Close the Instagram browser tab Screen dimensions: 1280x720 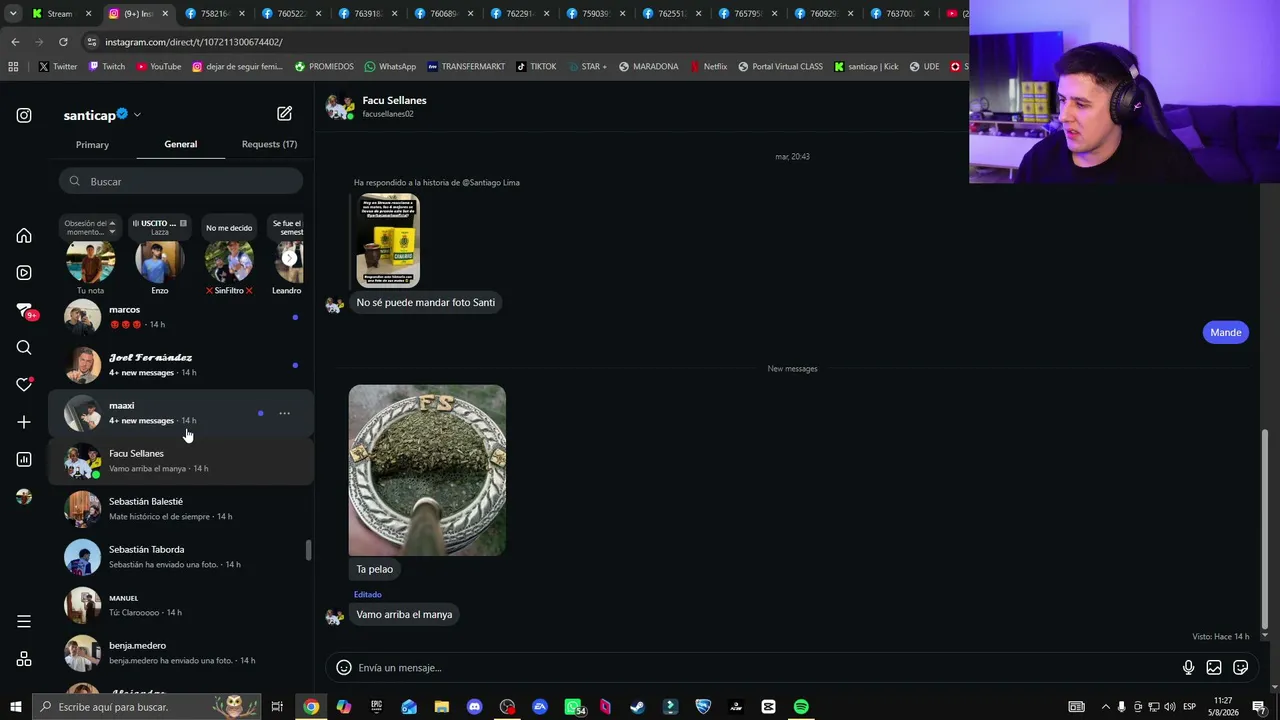[165, 14]
